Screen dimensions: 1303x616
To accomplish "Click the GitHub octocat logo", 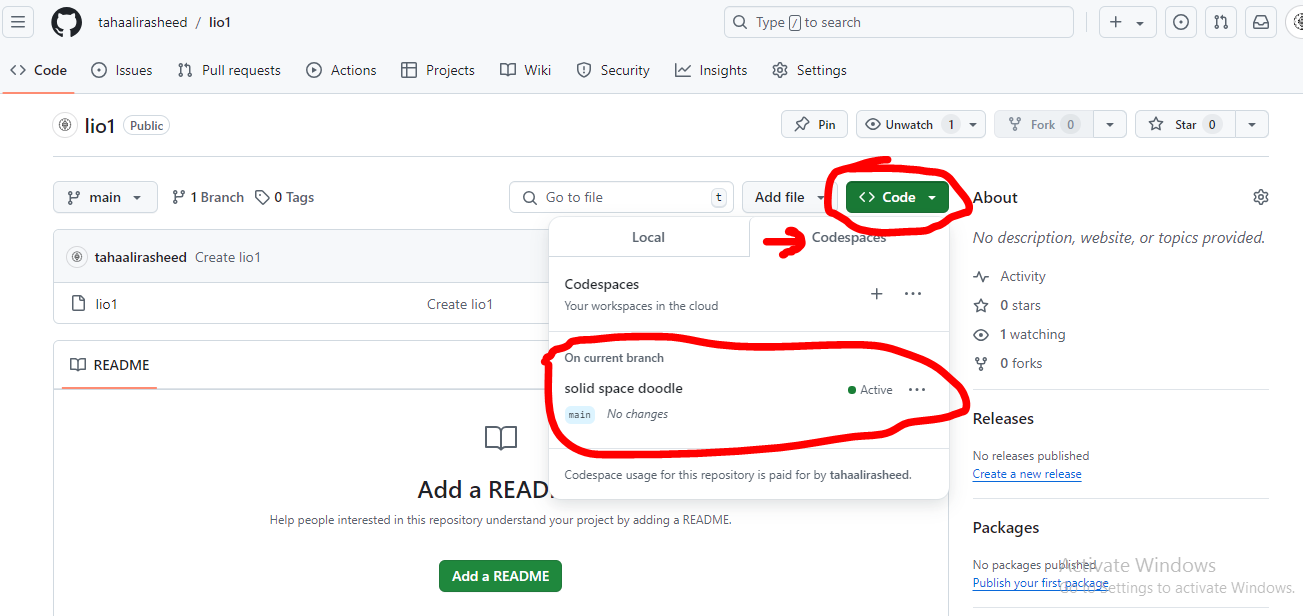I will pos(66,22).
